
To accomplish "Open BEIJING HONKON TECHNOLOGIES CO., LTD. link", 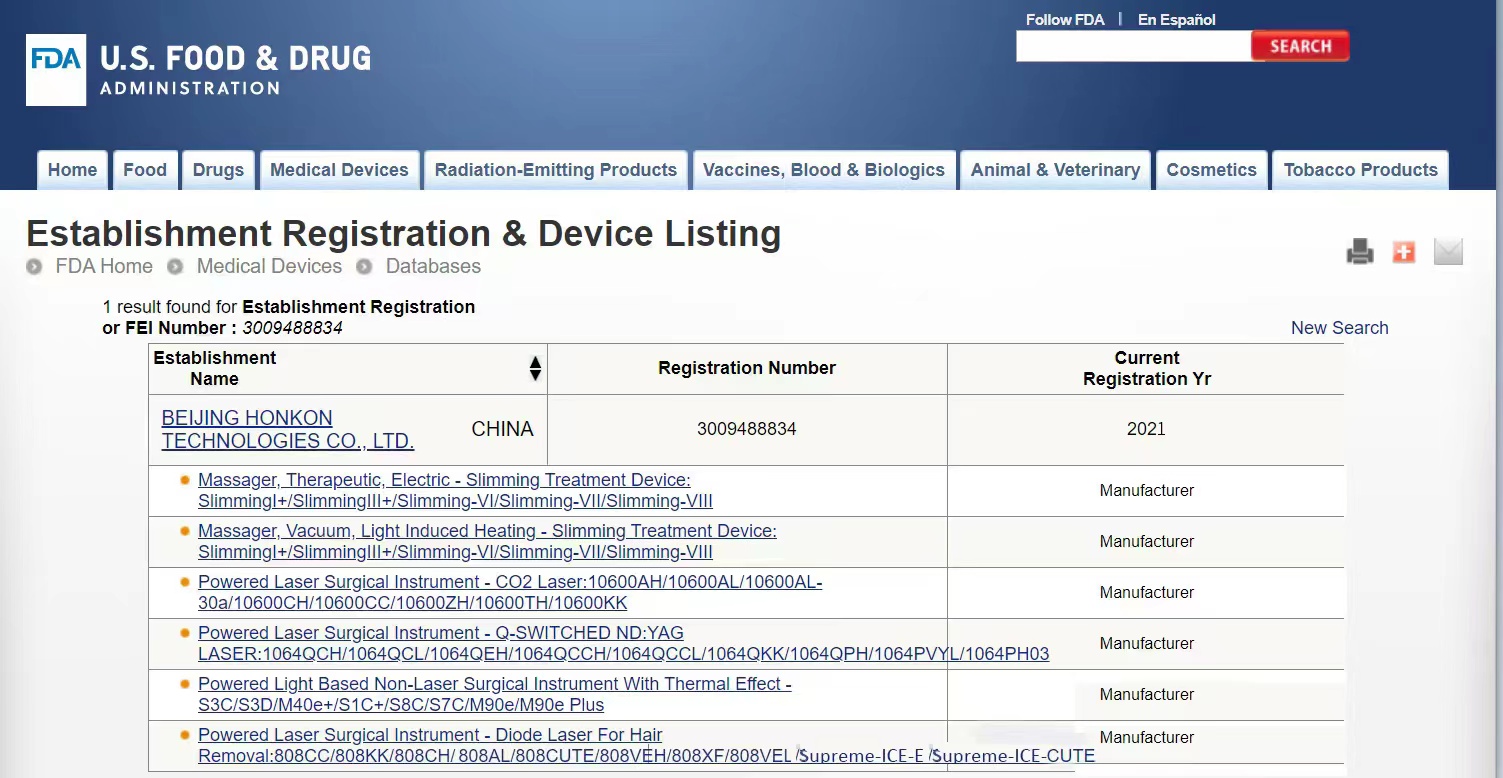I will (x=288, y=429).
